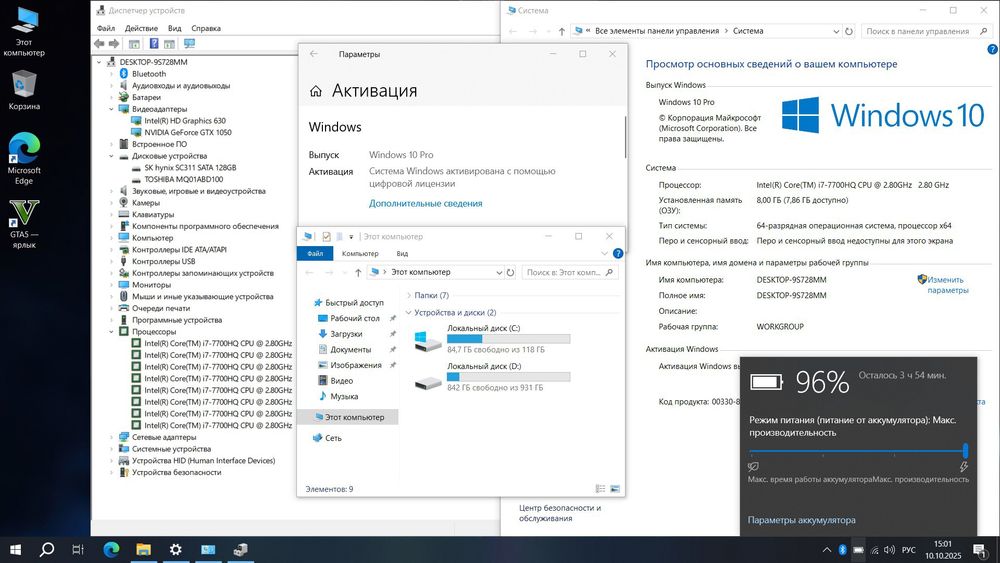
Task: Click the РУС language indicator
Action: 908,550
